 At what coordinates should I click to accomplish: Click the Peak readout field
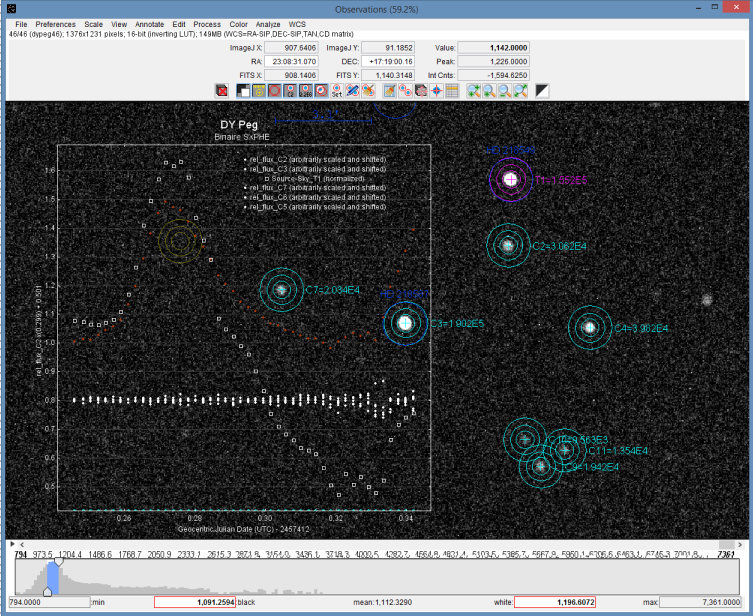point(494,61)
